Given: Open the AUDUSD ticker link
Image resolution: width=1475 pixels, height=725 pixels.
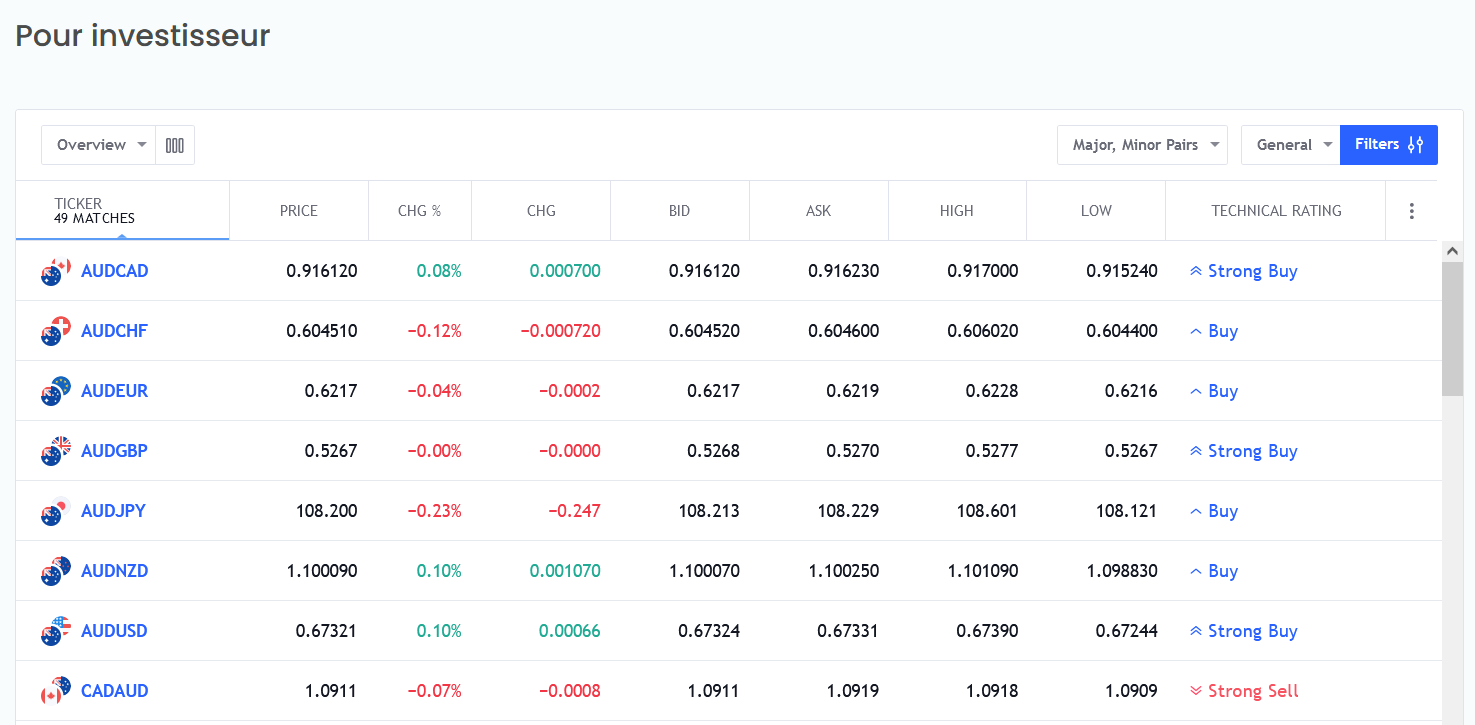Looking at the screenshot, I should (114, 631).
